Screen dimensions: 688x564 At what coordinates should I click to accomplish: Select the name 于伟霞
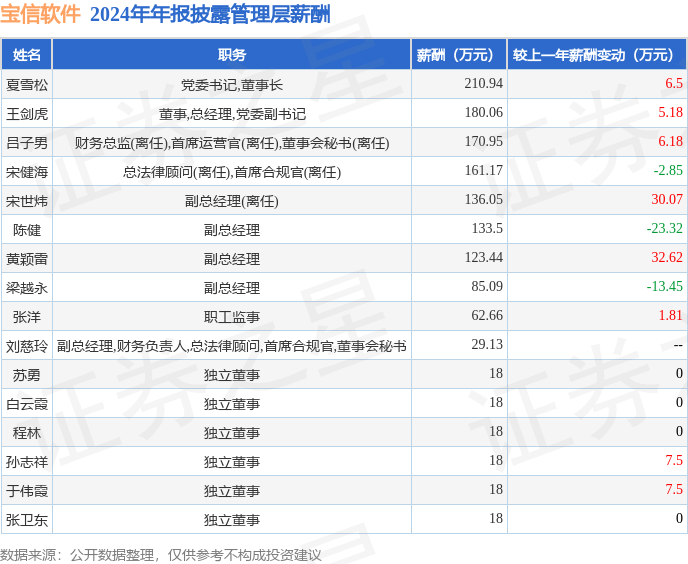tap(27, 491)
